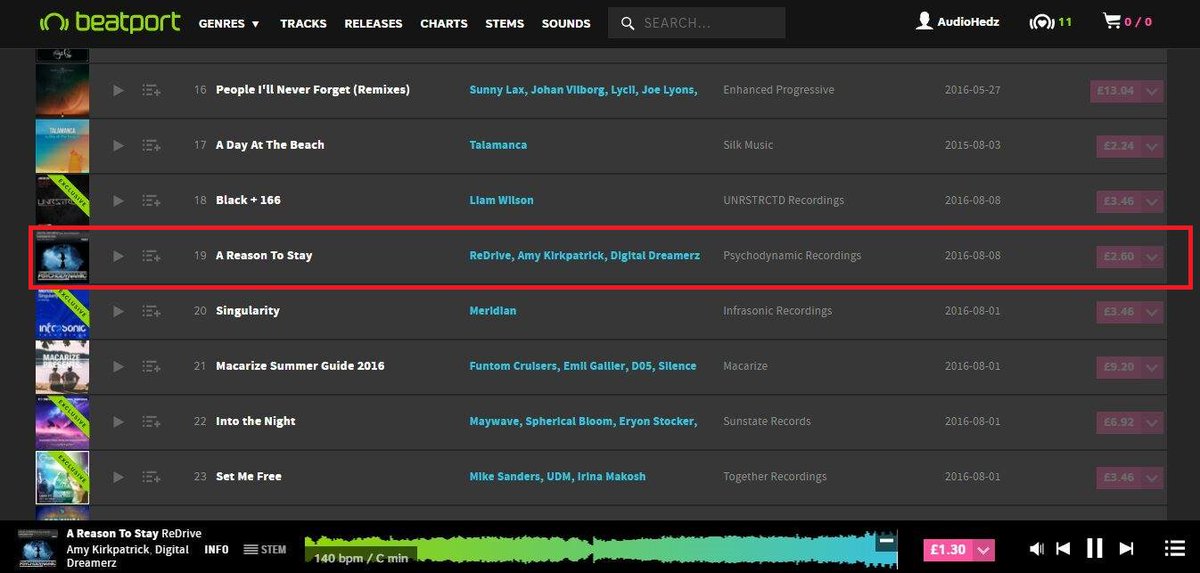This screenshot has height=573, width=1200.
Task: Mute player volume speaker icon
Action: [1037, 548]
